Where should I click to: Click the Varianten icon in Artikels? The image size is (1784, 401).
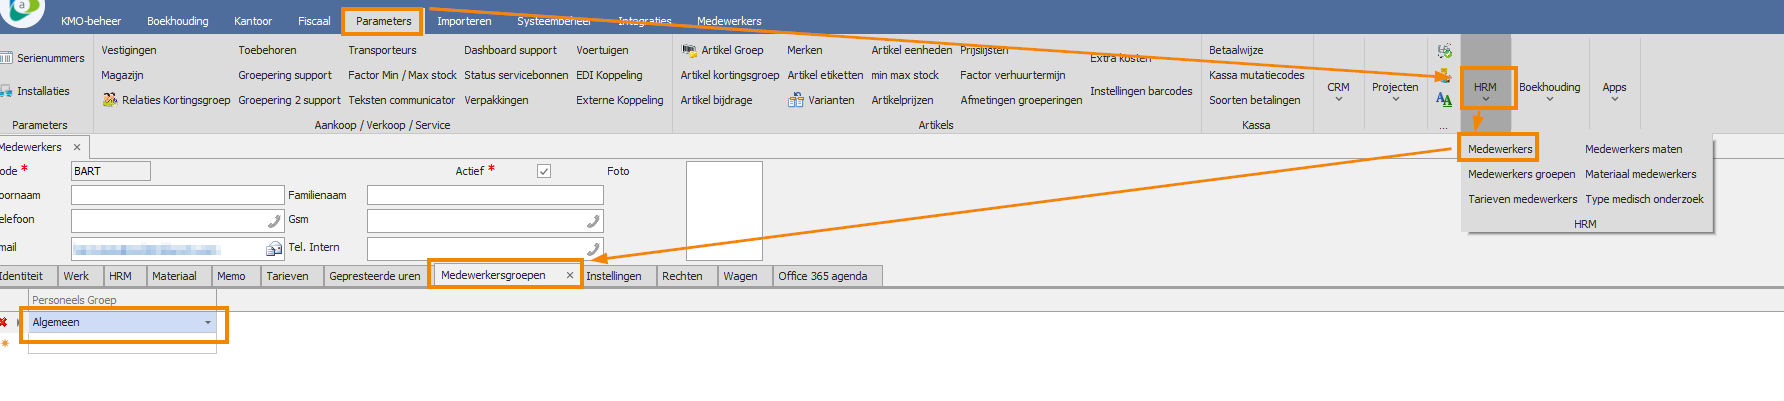pos(796,100)
